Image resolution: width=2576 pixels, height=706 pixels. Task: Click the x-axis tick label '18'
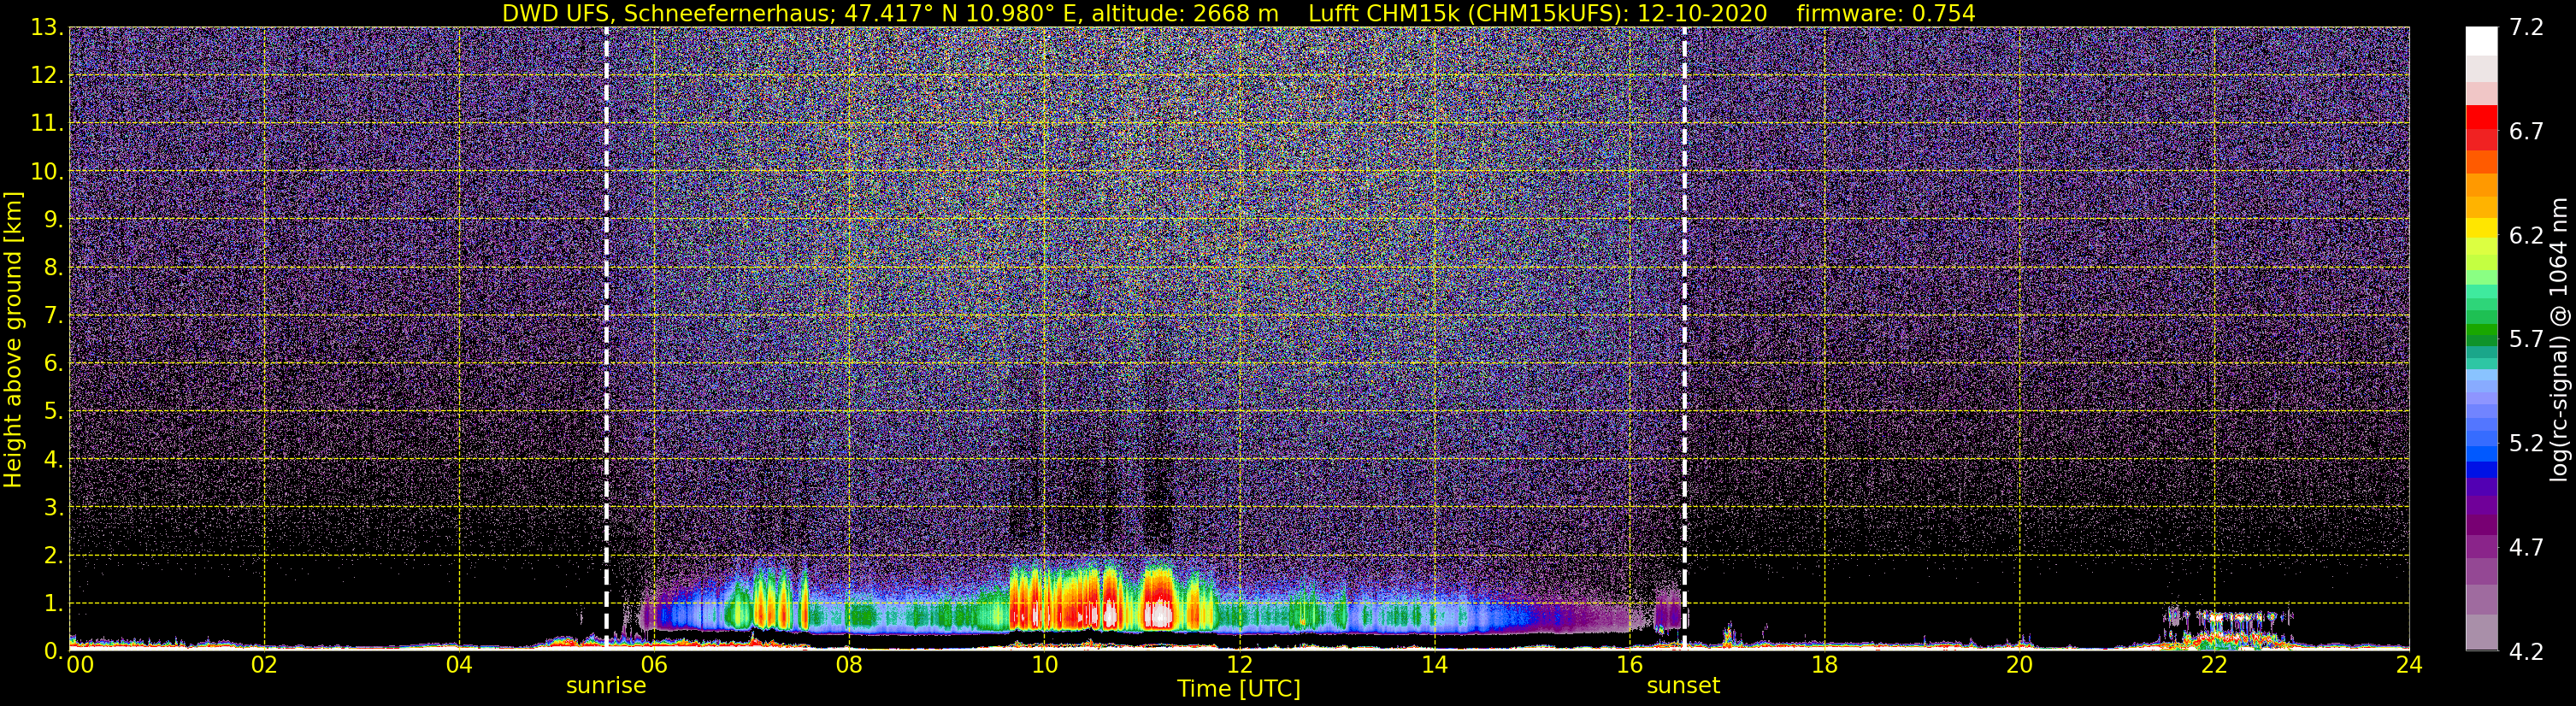[1824, 664]
